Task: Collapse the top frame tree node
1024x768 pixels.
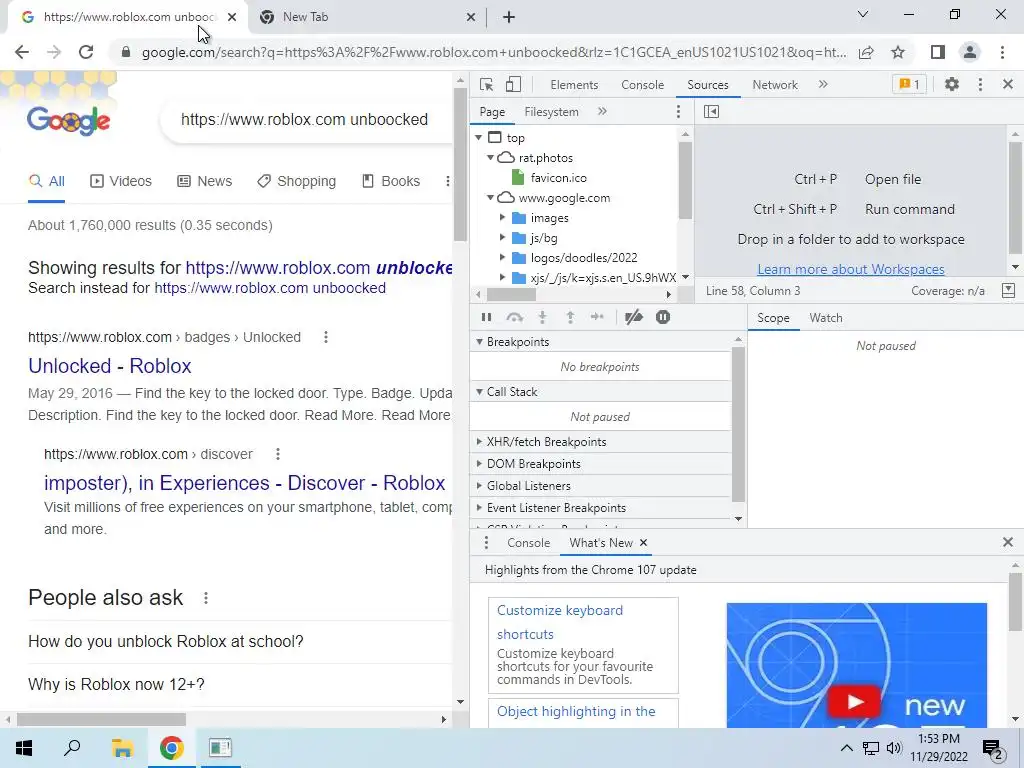Action: coord(479,138)
